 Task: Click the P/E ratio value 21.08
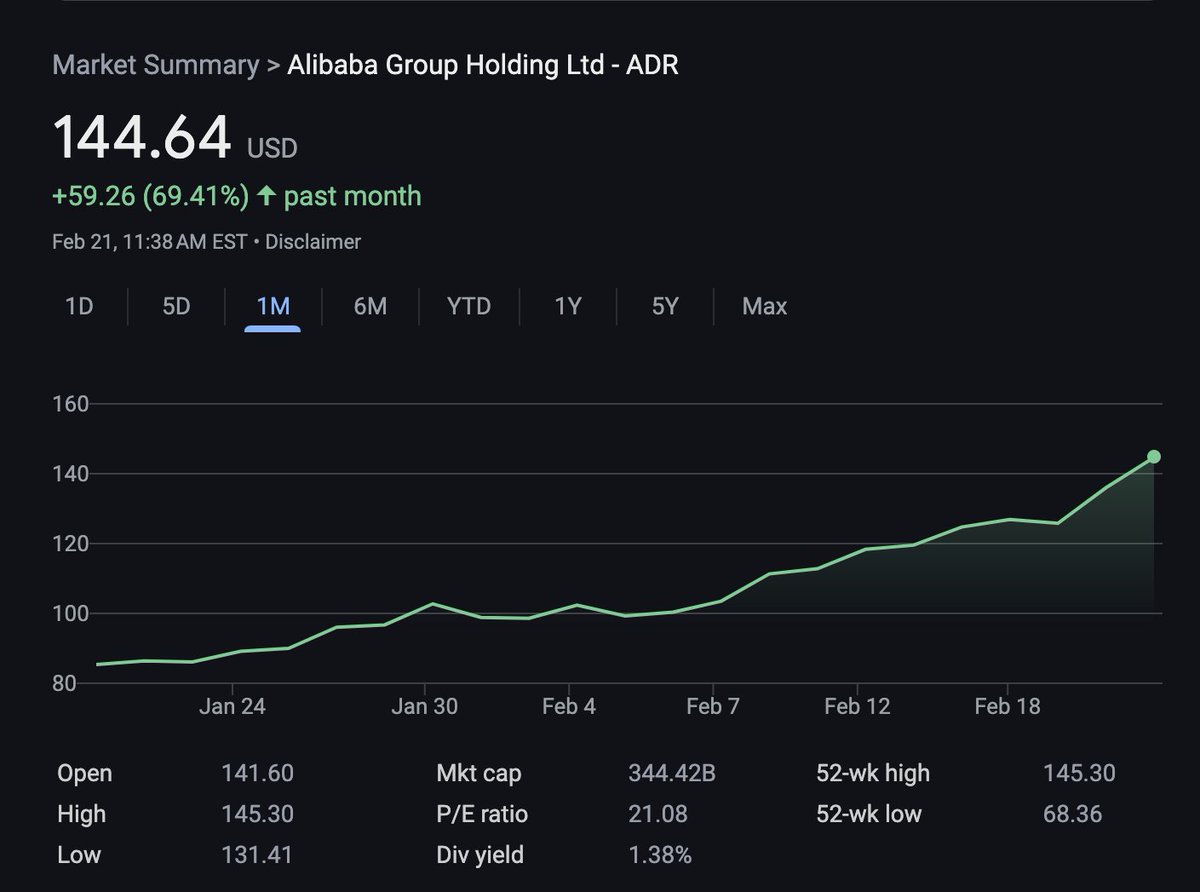click(658, 814)
